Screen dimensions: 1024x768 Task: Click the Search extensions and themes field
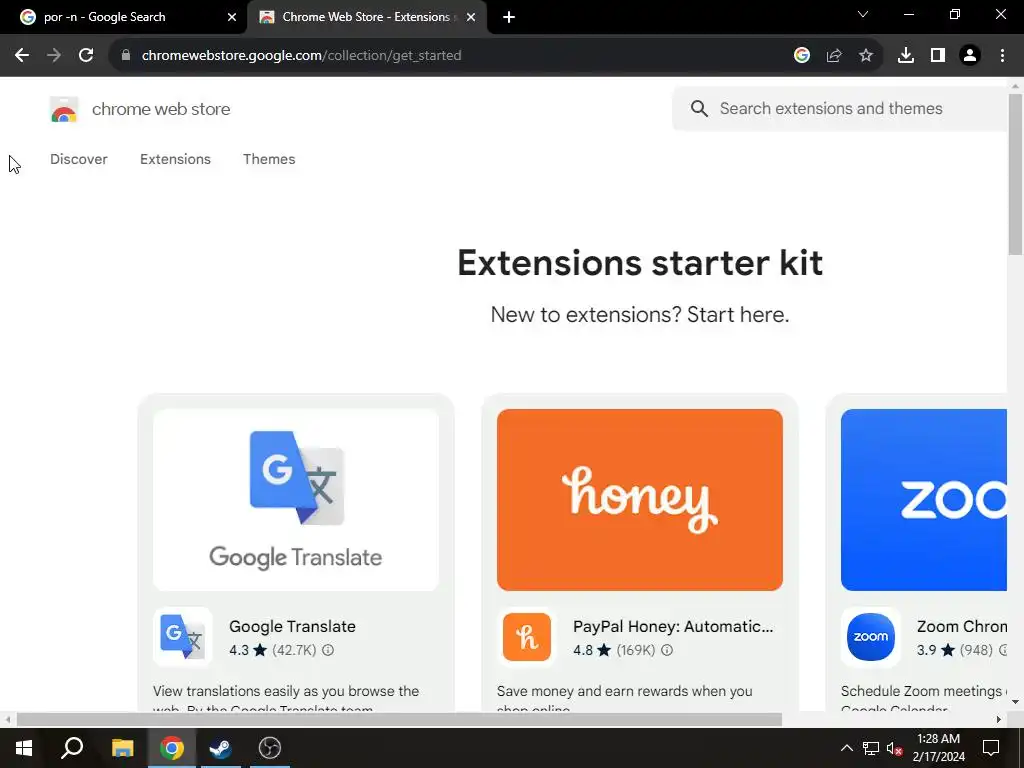(840, 108)
